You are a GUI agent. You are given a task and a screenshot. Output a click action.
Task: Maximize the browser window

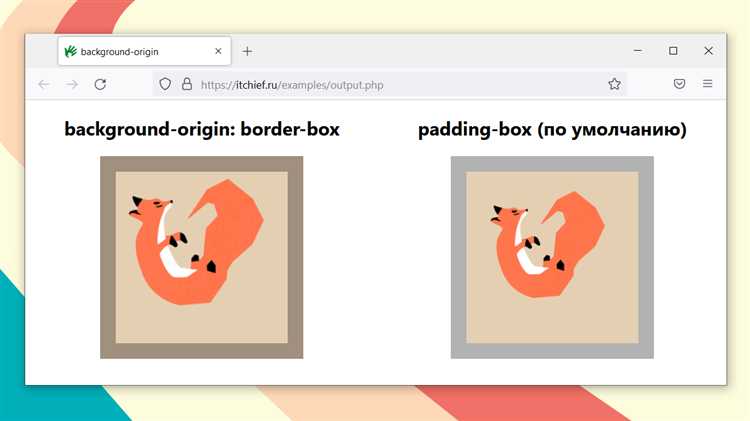coord(673,51)
